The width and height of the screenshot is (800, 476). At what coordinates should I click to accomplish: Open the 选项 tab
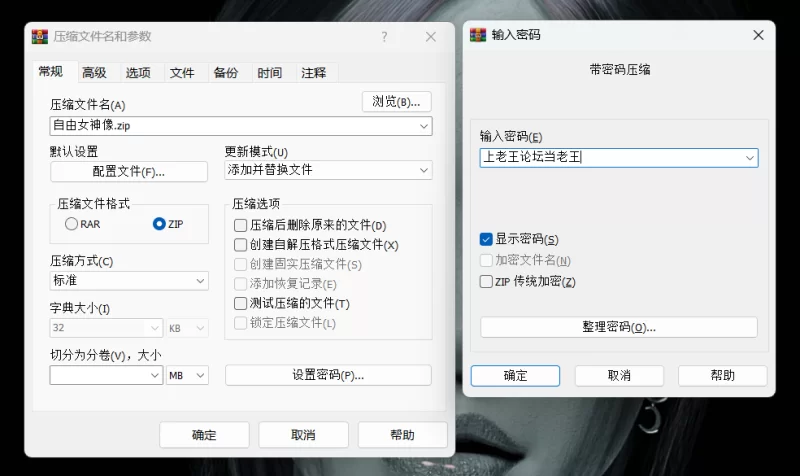pyautogui.click(x=138, y=73)
